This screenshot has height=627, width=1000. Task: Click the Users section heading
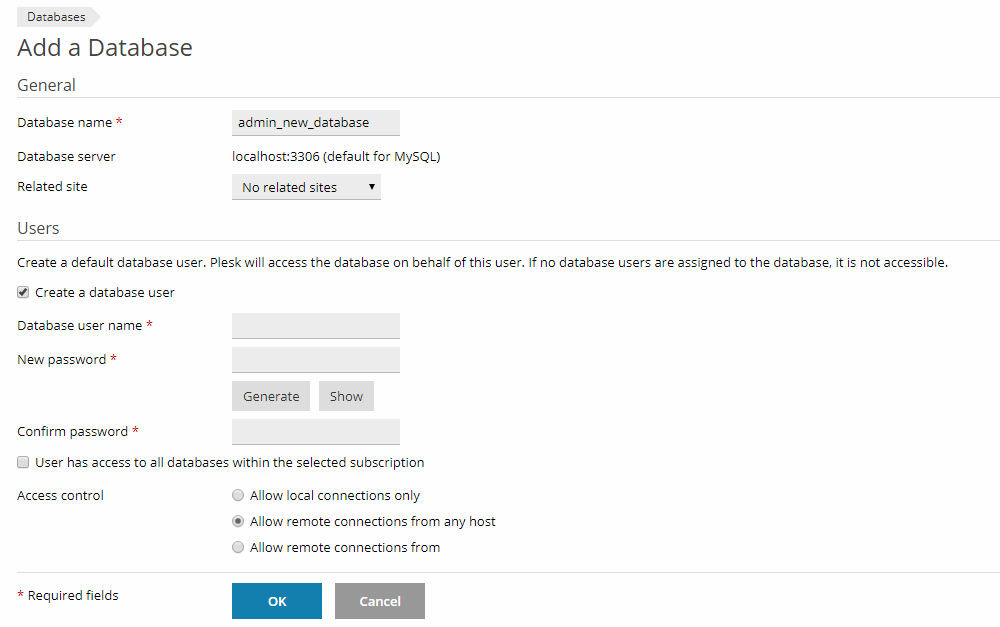coord(38,228)
